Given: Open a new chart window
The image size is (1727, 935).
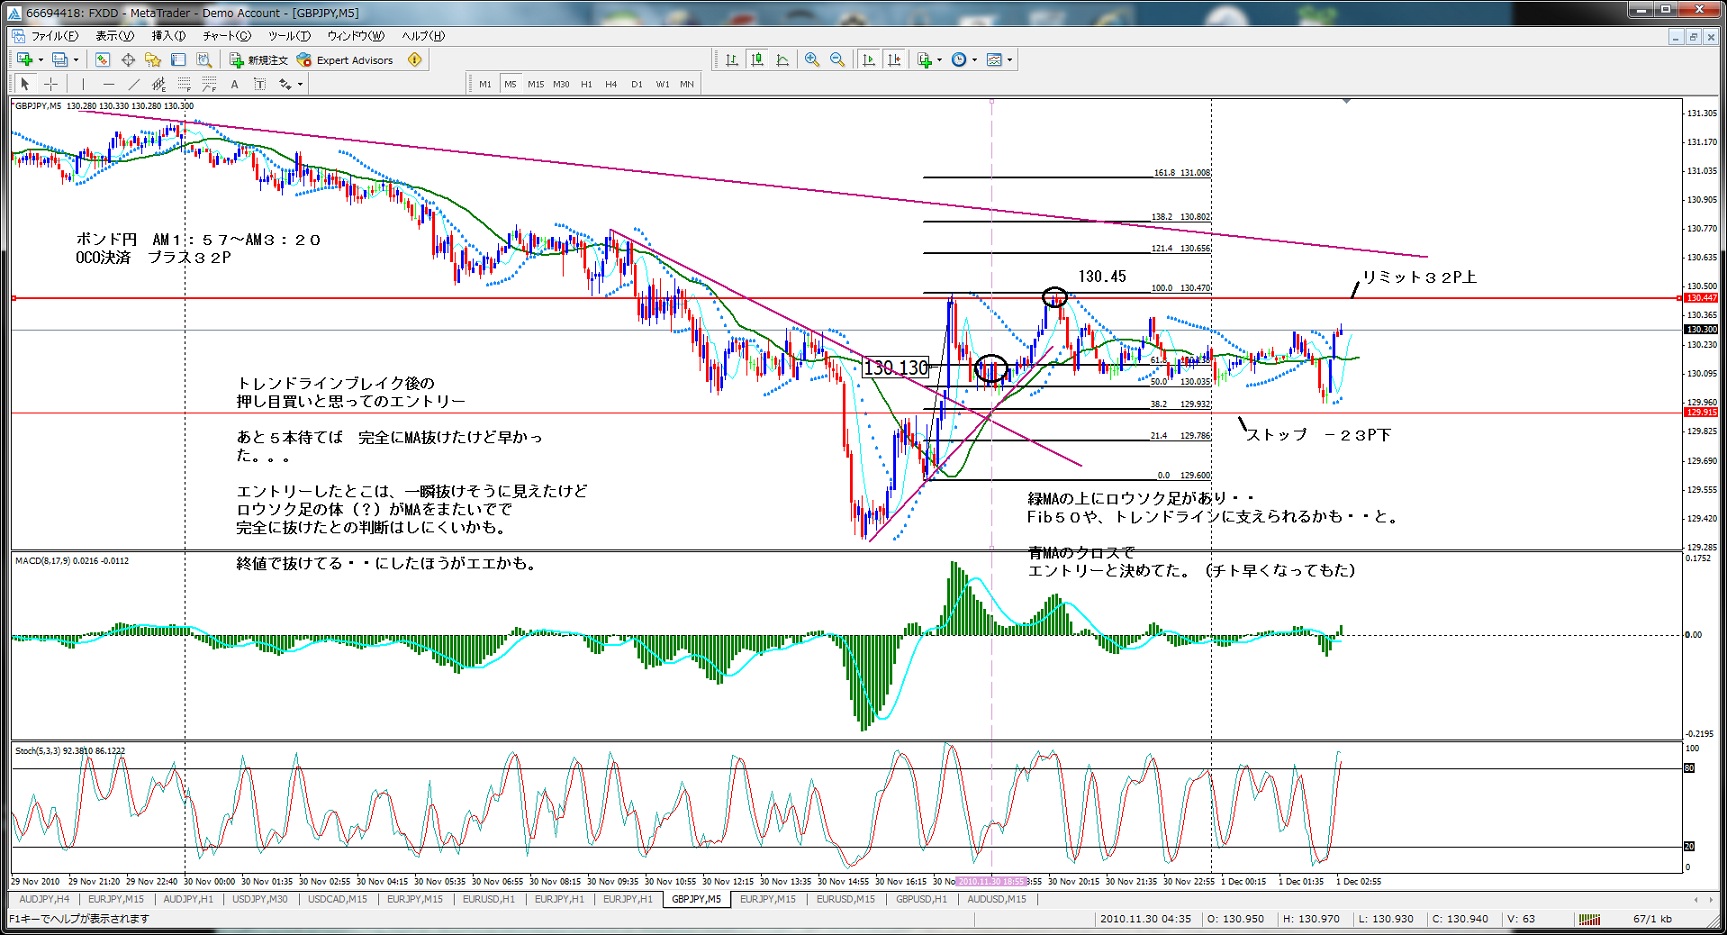Looking at the screenshot, I should point(25,60).
